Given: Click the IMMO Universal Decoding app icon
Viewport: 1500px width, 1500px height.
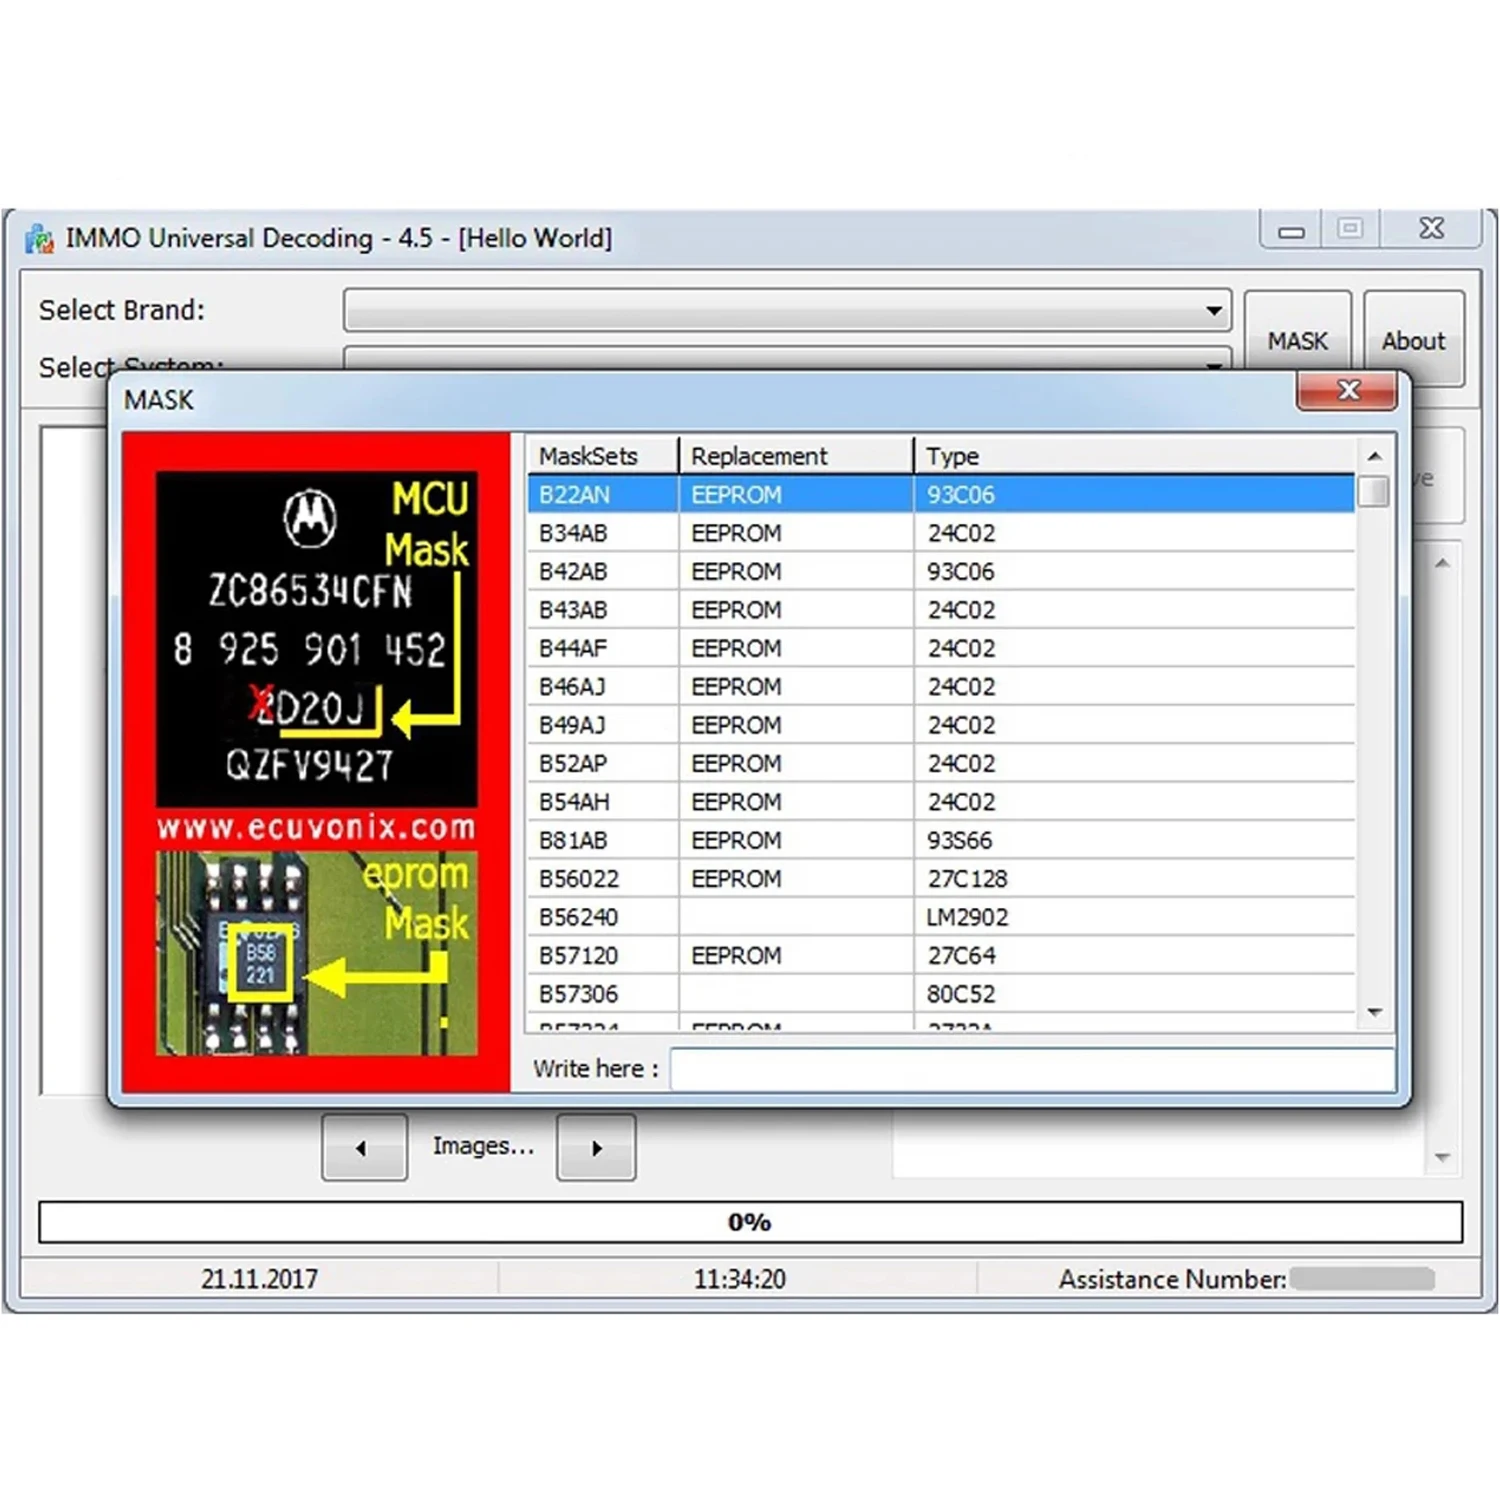Looking at the screenshot, I should [x=40, y=239].
